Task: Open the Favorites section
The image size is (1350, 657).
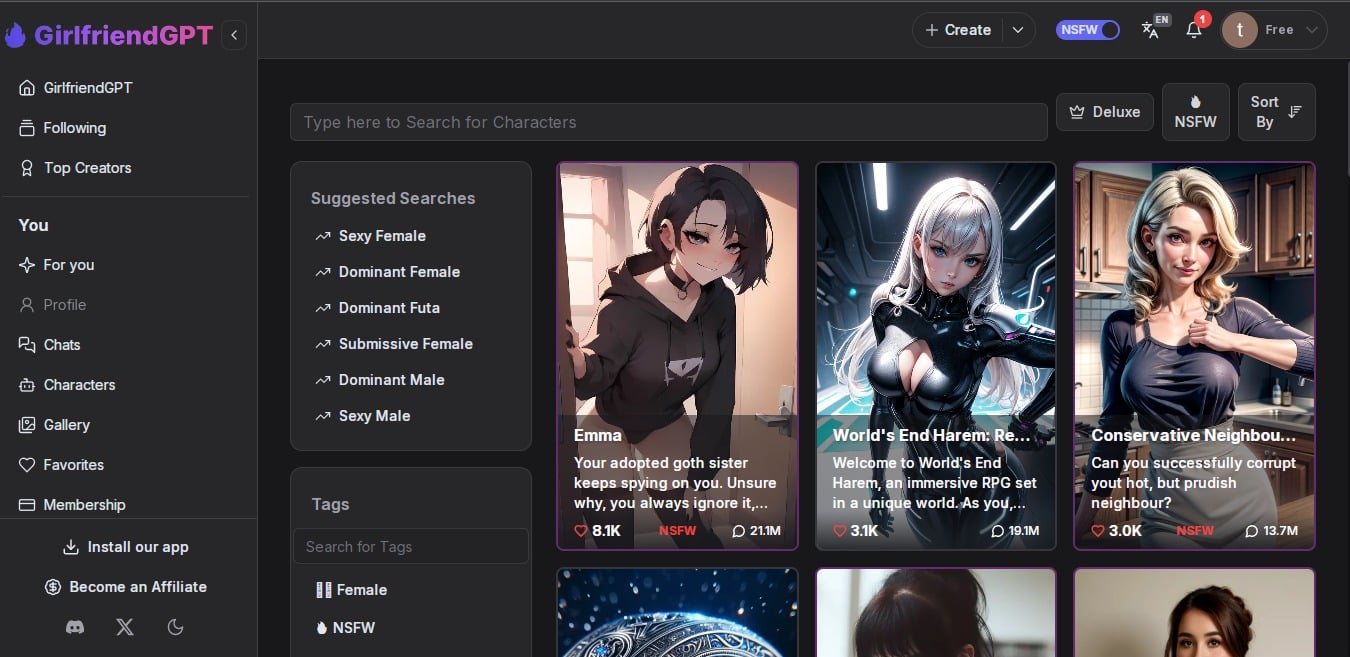Action: 62,465
